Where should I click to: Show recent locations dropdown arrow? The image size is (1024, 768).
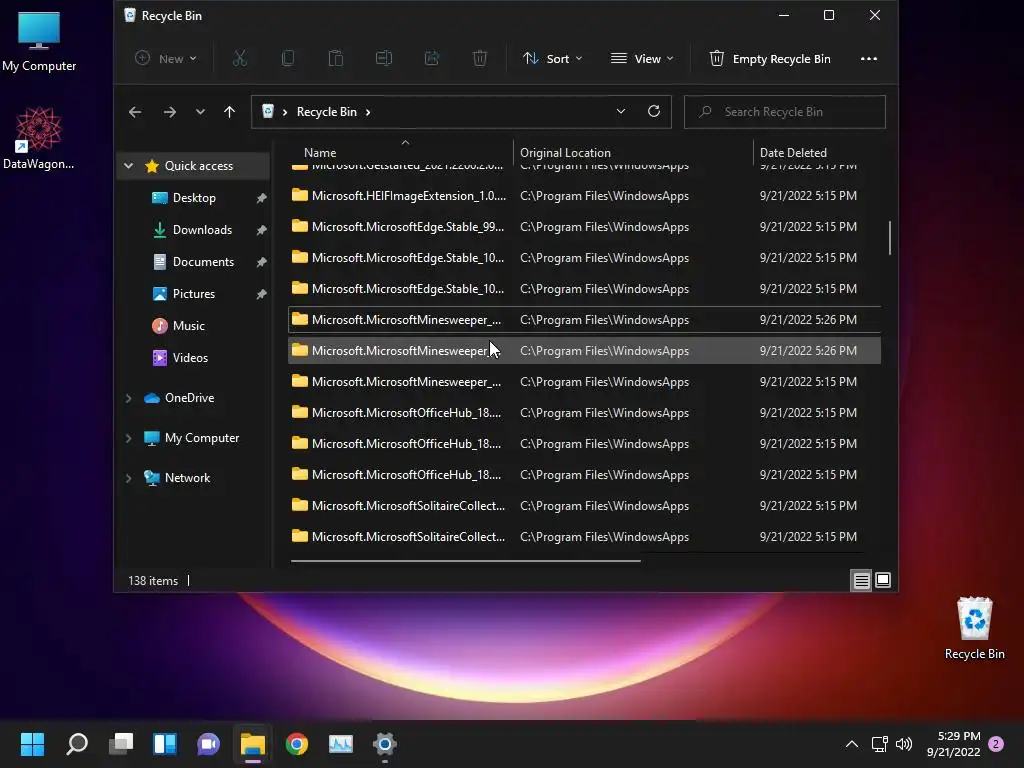pos(200,112)
